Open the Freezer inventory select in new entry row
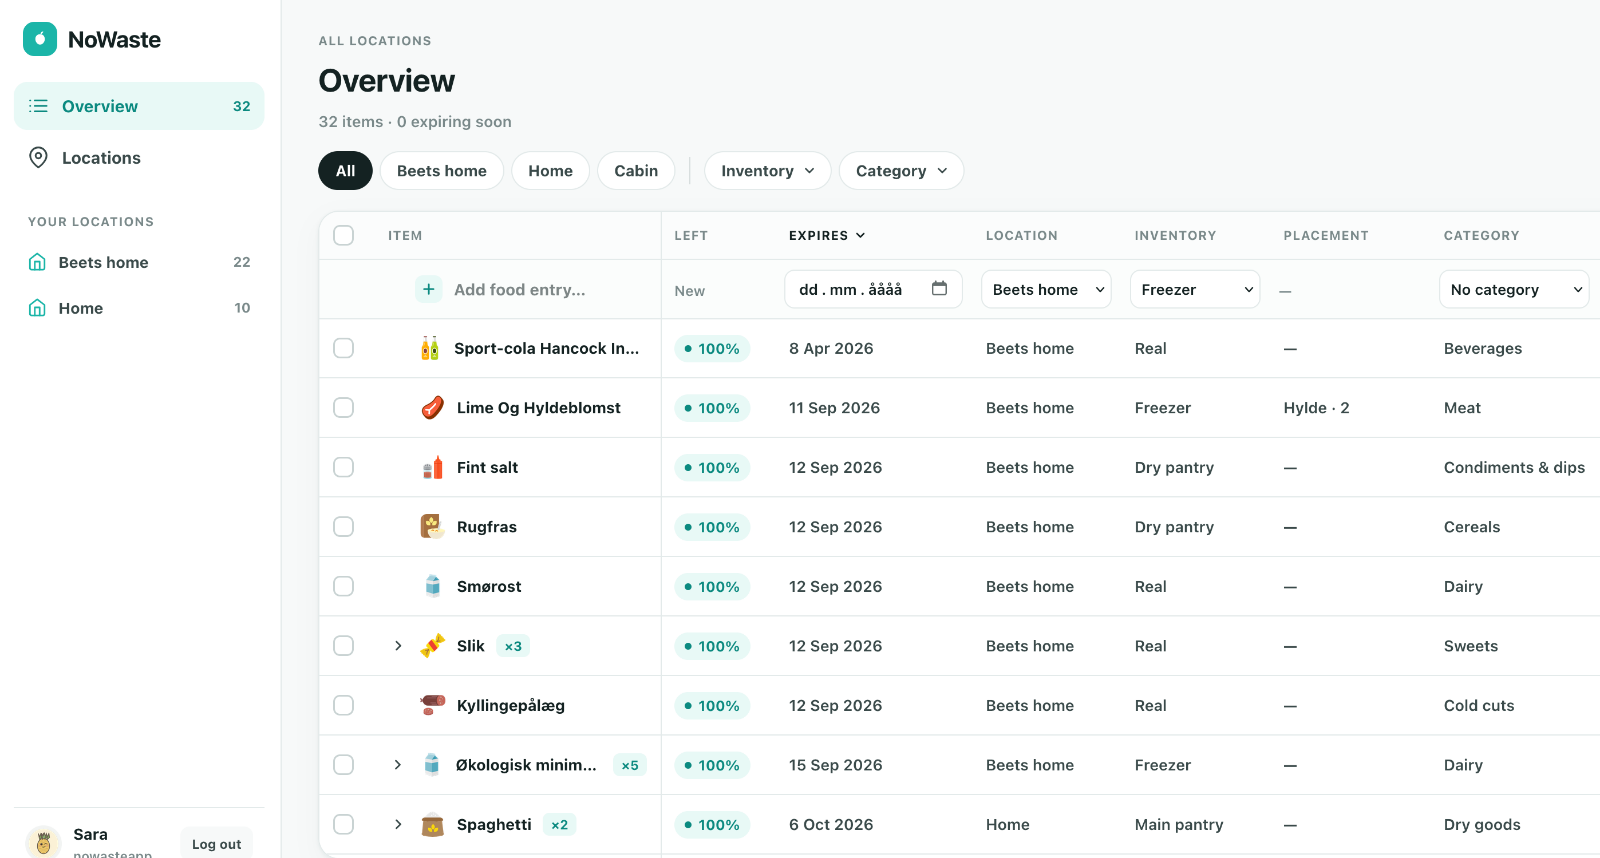Image resolution: width=1600 pixels, height=858 pixels. 1195,289
